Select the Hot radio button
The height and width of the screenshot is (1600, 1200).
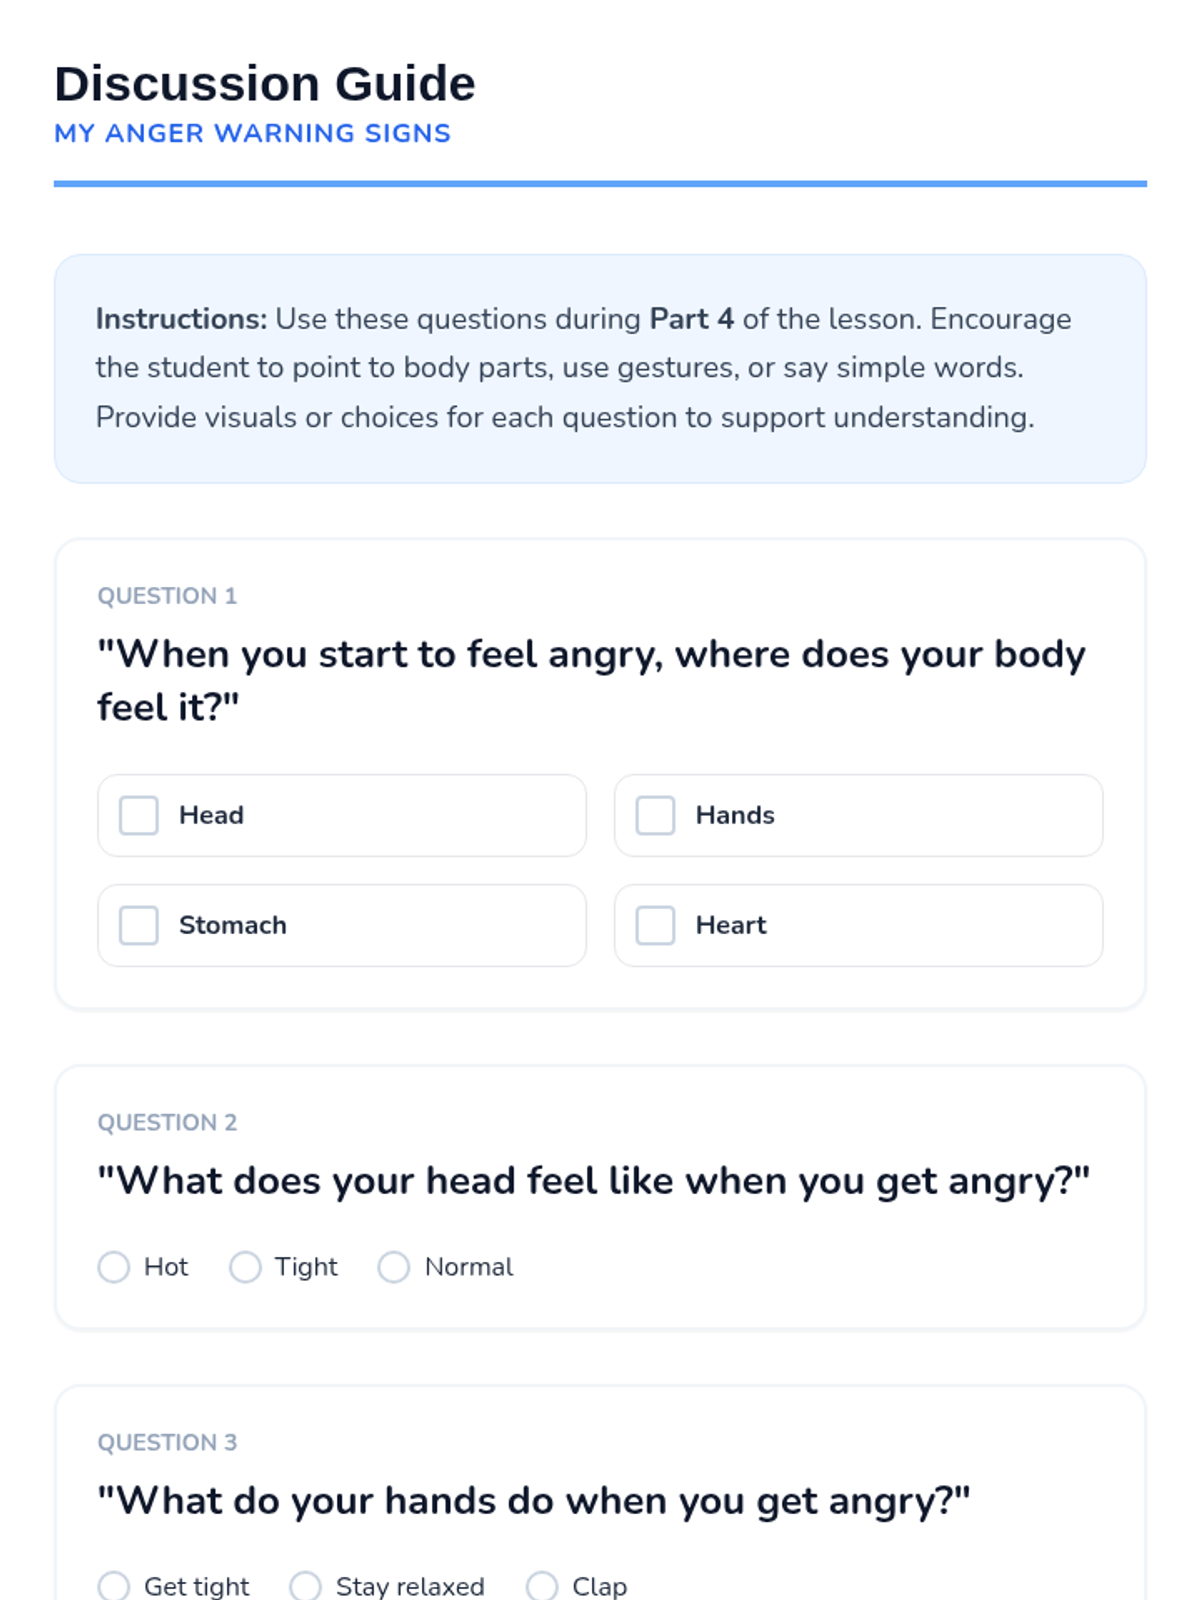pos(114,1267)
